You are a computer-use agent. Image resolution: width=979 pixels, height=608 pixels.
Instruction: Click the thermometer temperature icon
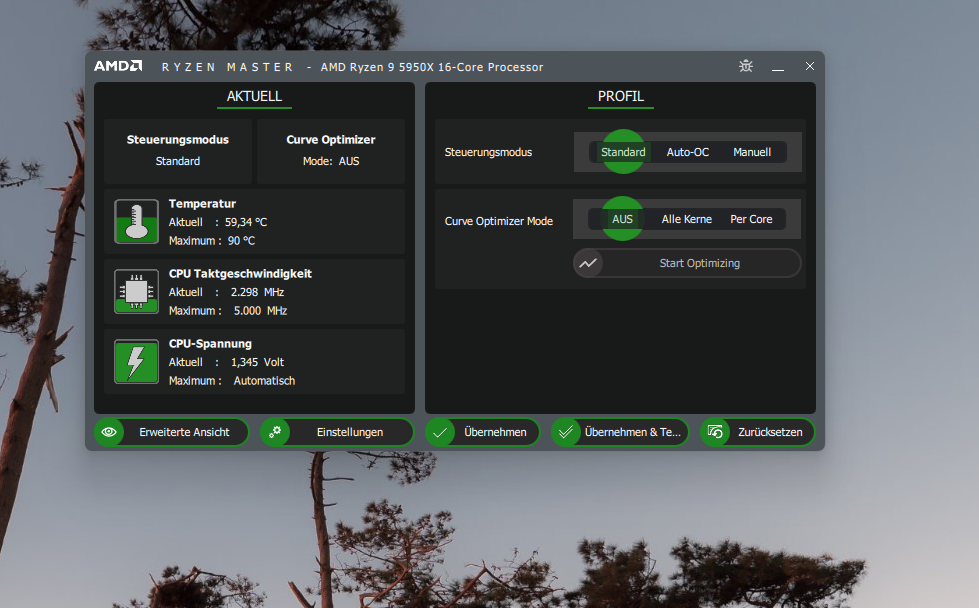[x=136, y=222]
